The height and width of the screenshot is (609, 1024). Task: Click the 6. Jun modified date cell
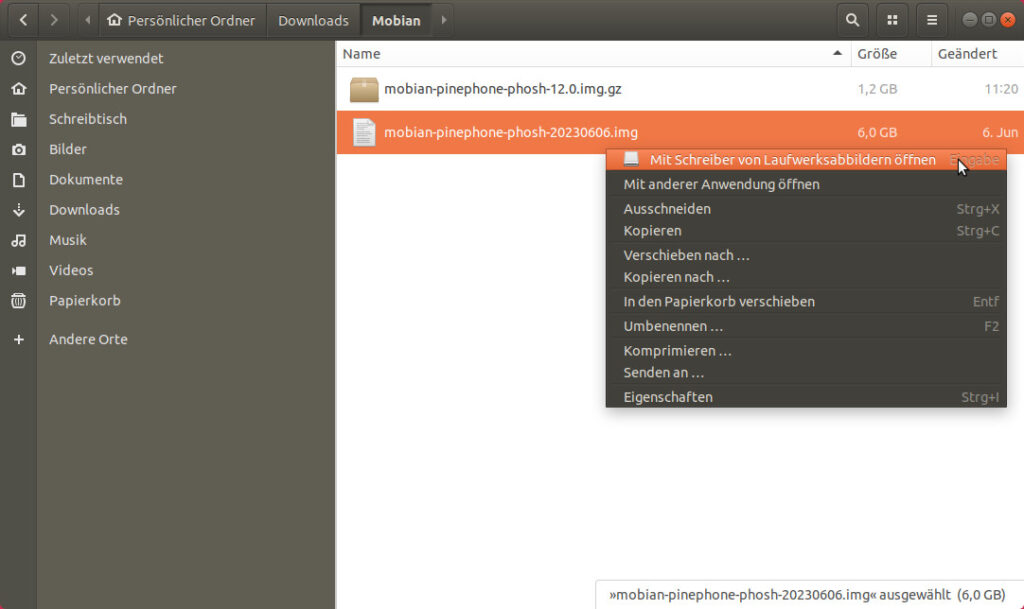[x=1000, y=133]
